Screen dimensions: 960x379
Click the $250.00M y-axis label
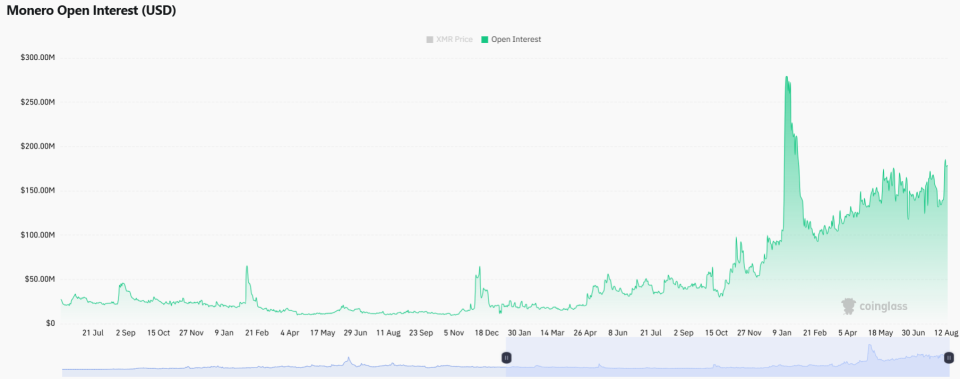tap(38, 102)
